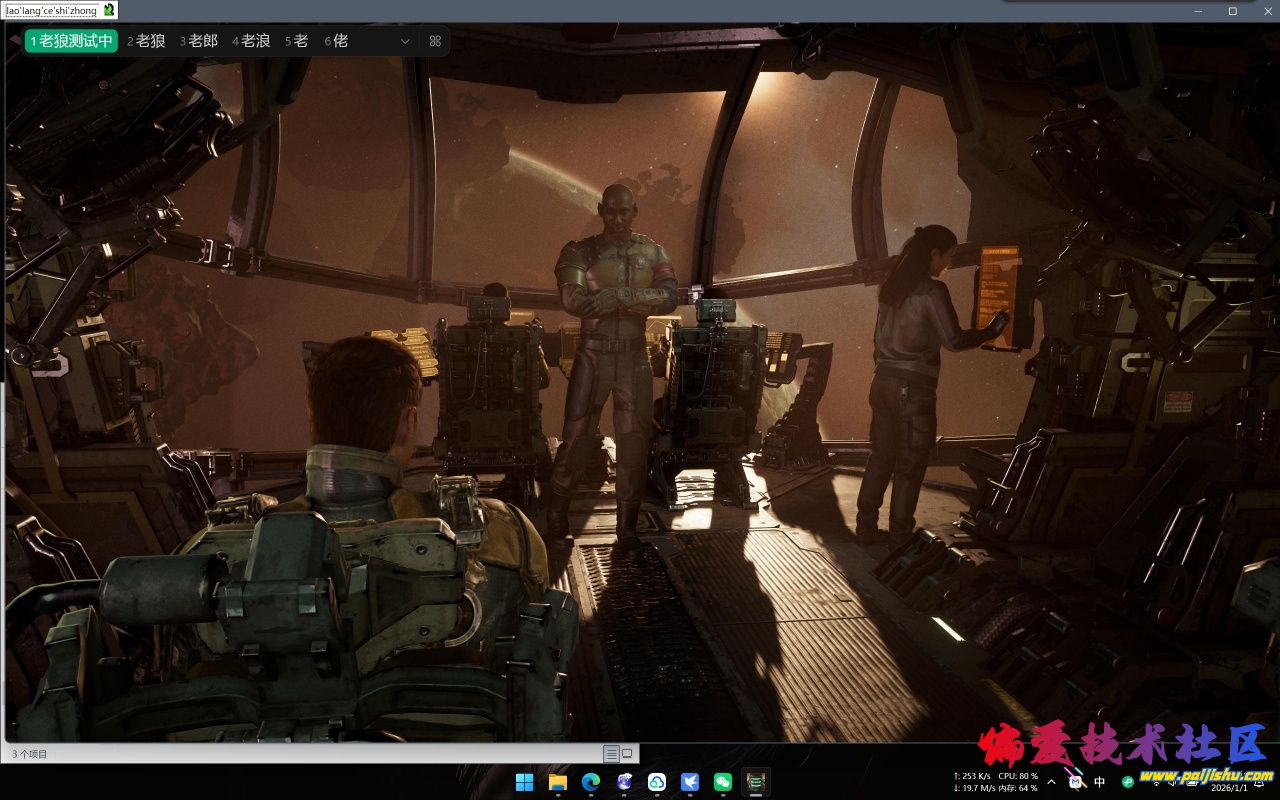The image size is (1280, 800).
Task: Toggle Chinese input mode indicator 中
Action: (1100, 782)
